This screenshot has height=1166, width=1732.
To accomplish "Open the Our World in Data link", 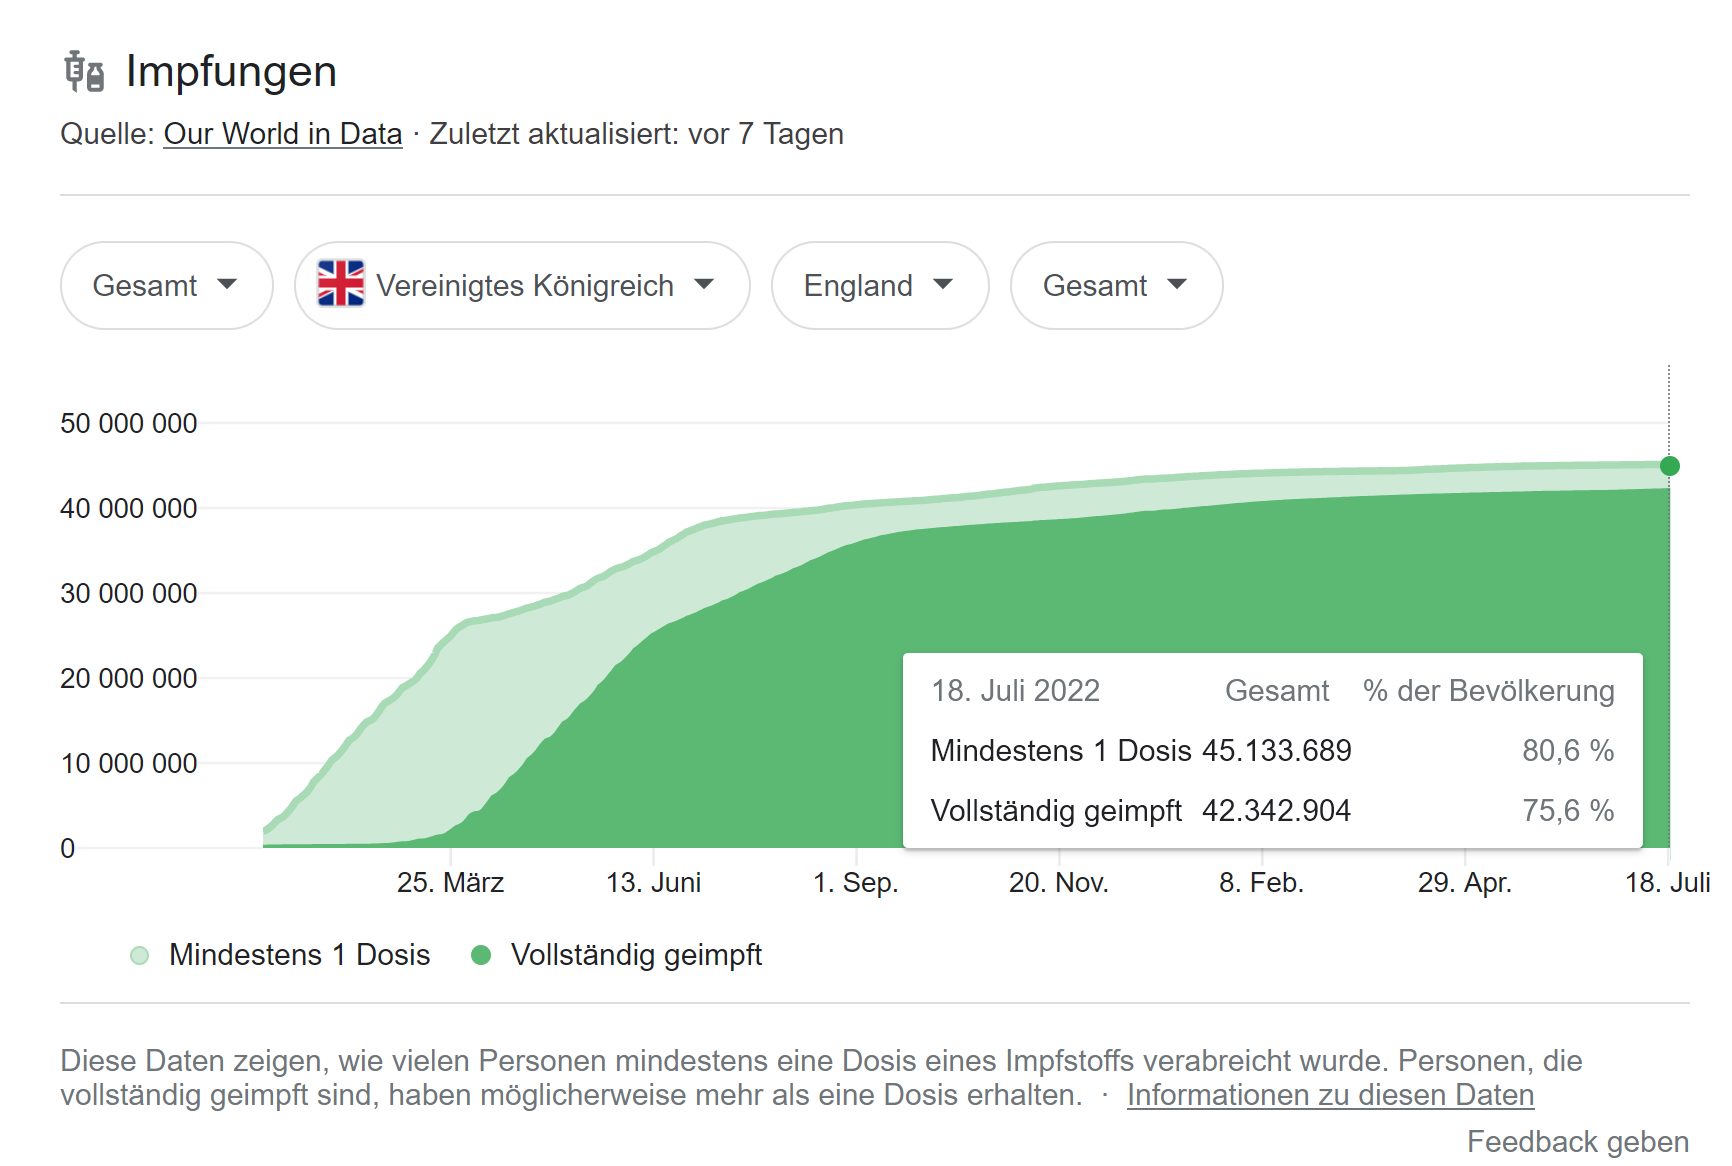I will click(282, 134).
